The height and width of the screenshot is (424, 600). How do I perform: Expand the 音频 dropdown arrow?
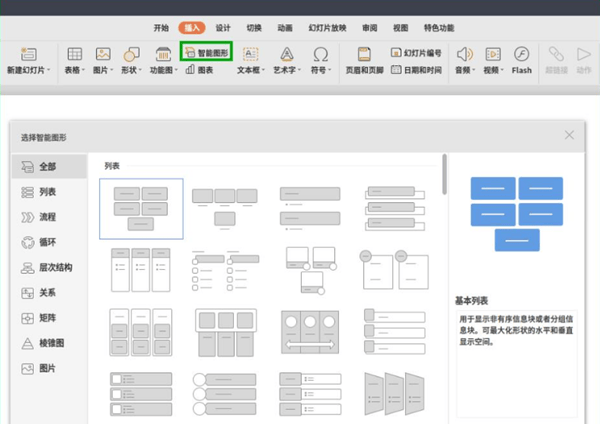pos(474,70)
